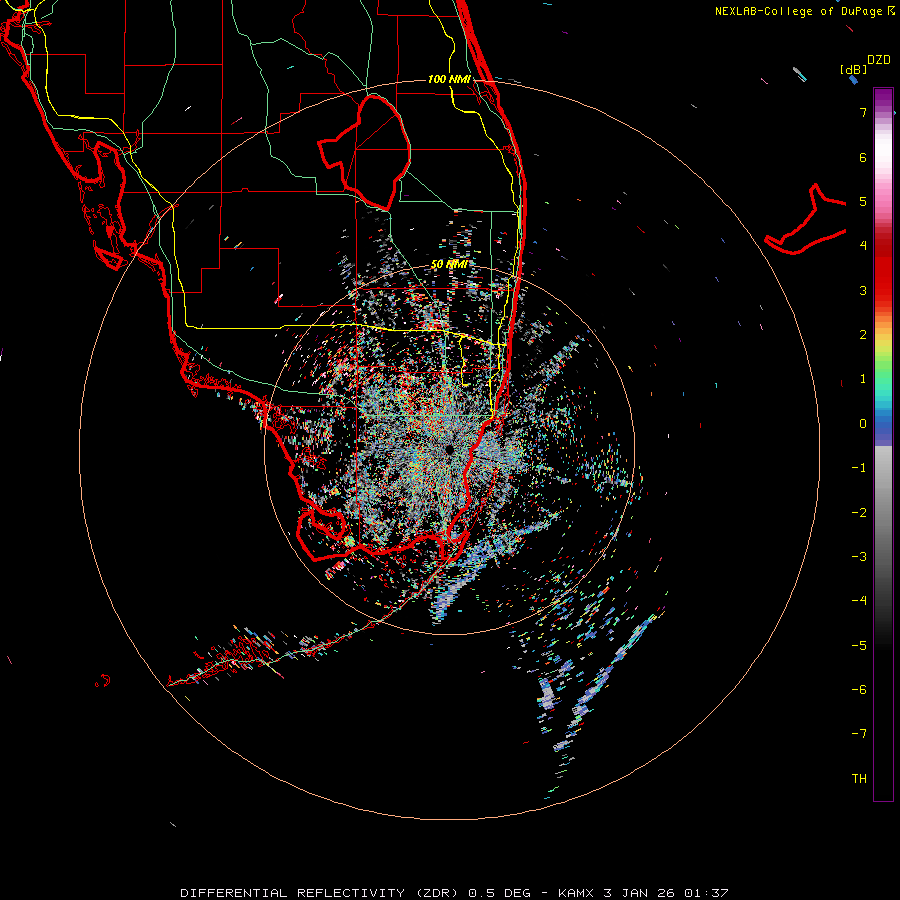The image size is (900, 900).
Task: Click the 7 value on the color scale
Action: [863, 112]
